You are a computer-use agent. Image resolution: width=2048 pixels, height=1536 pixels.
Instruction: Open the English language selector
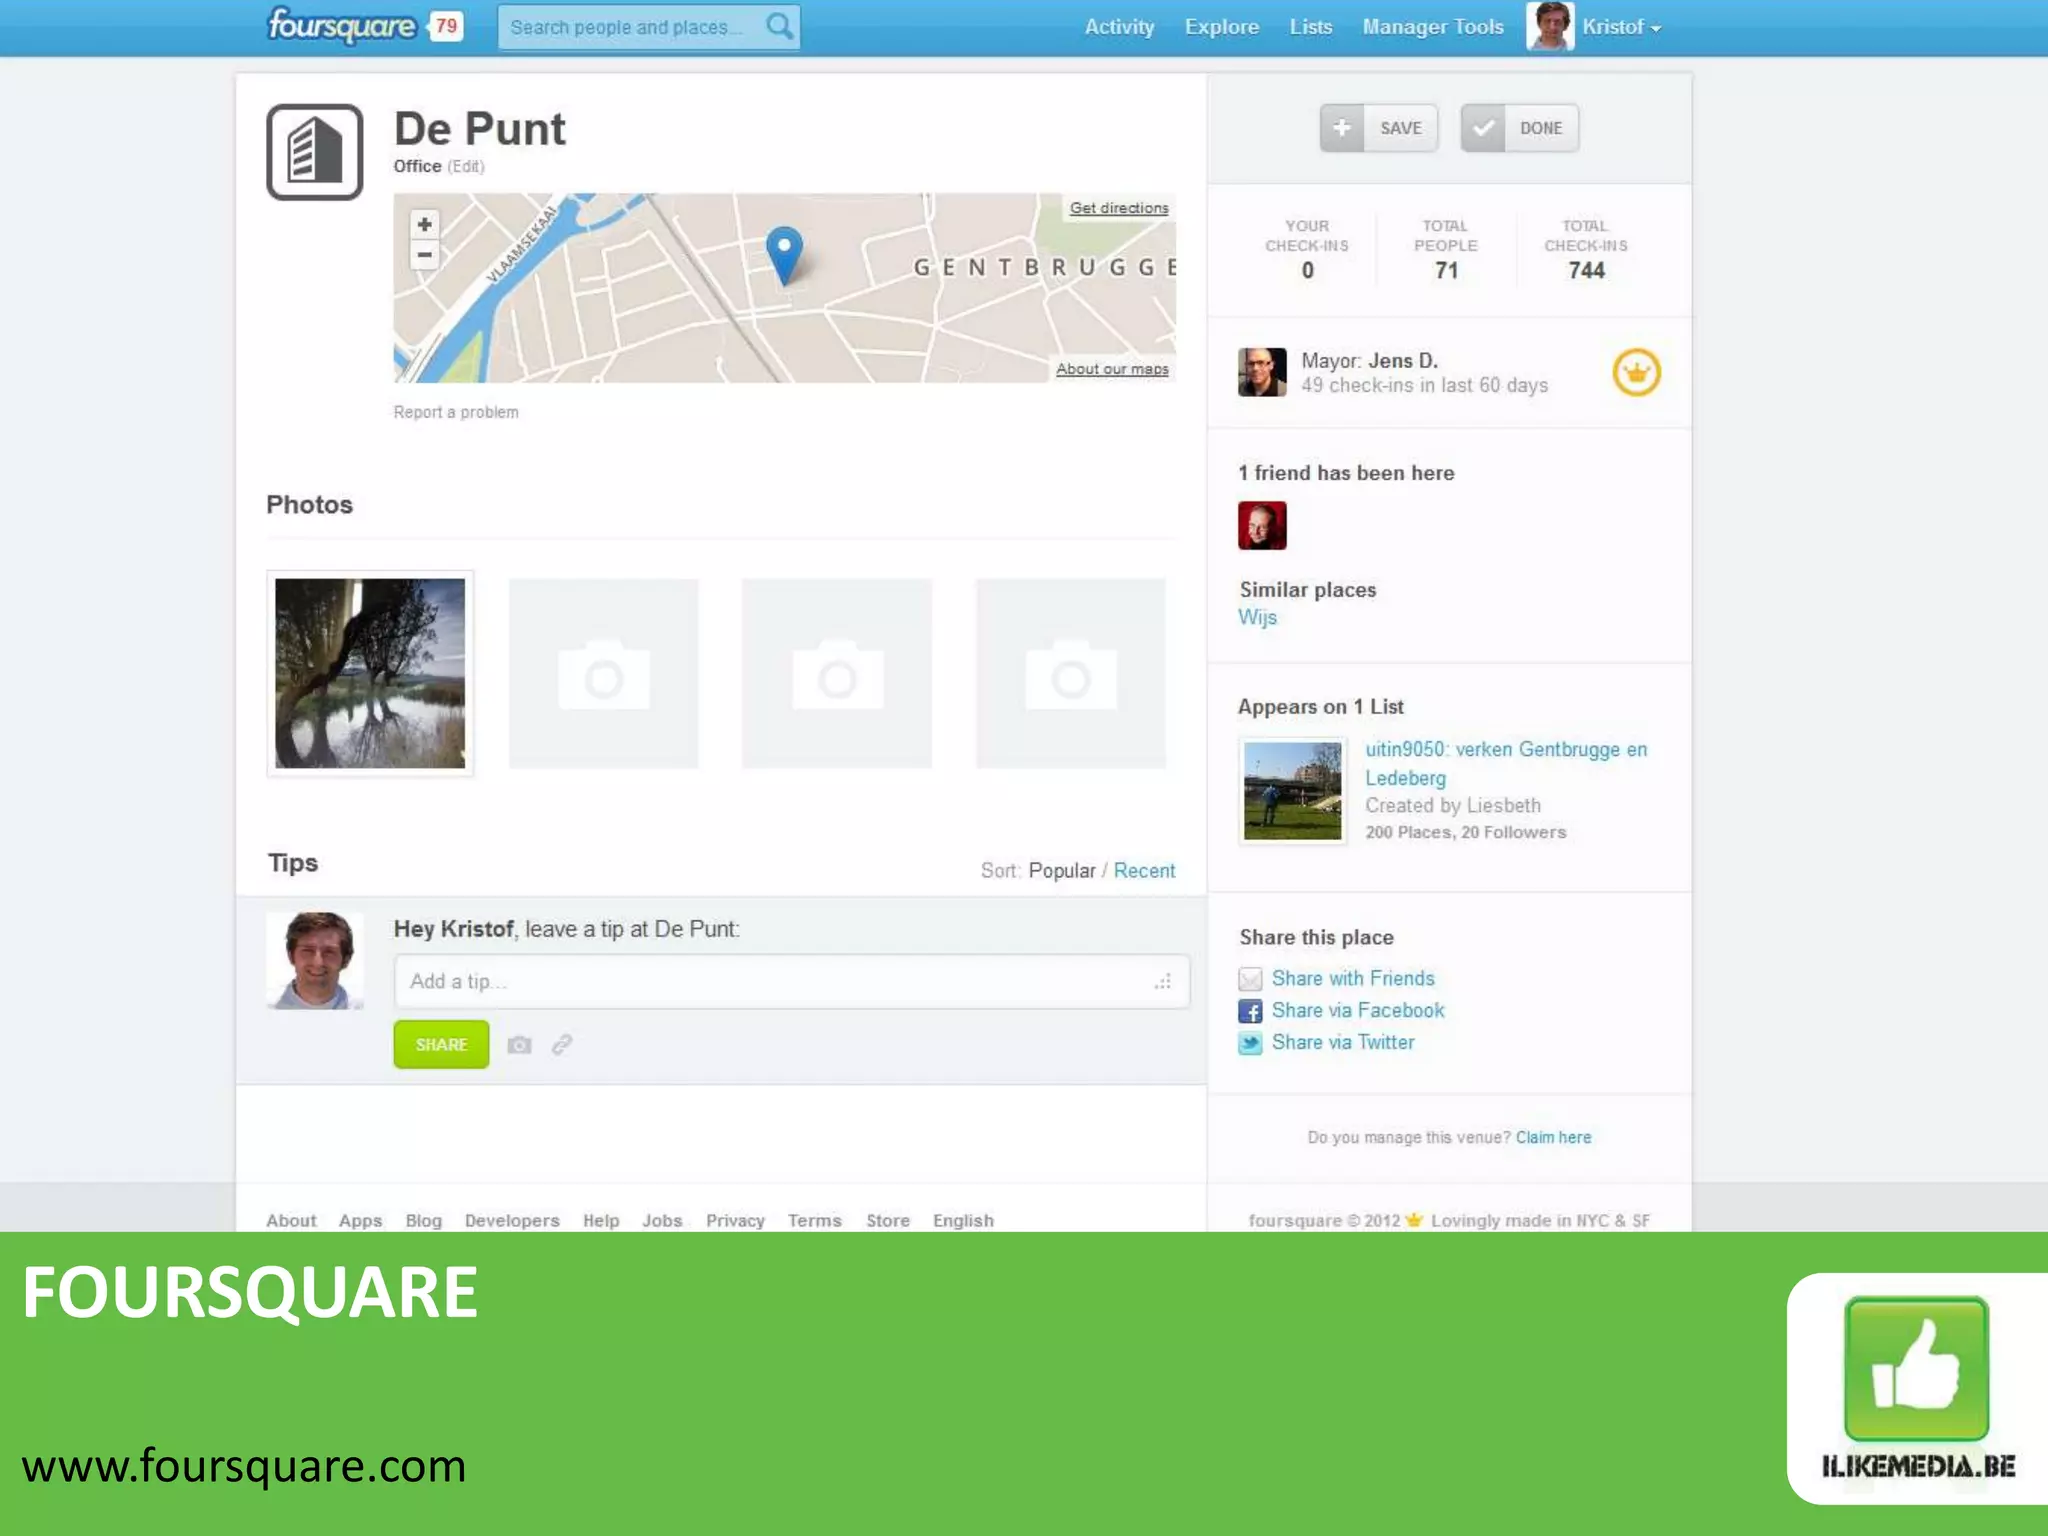point(963,1220)
